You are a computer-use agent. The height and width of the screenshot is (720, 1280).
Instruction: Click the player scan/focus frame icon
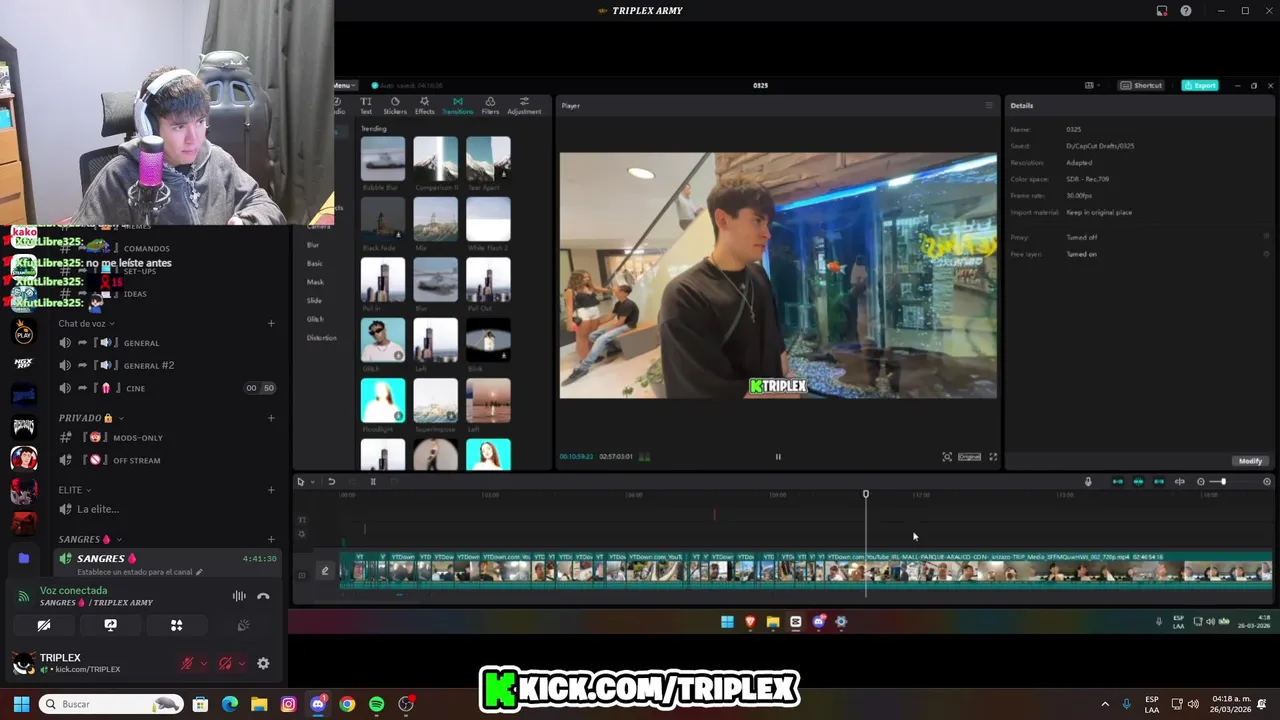947,457
